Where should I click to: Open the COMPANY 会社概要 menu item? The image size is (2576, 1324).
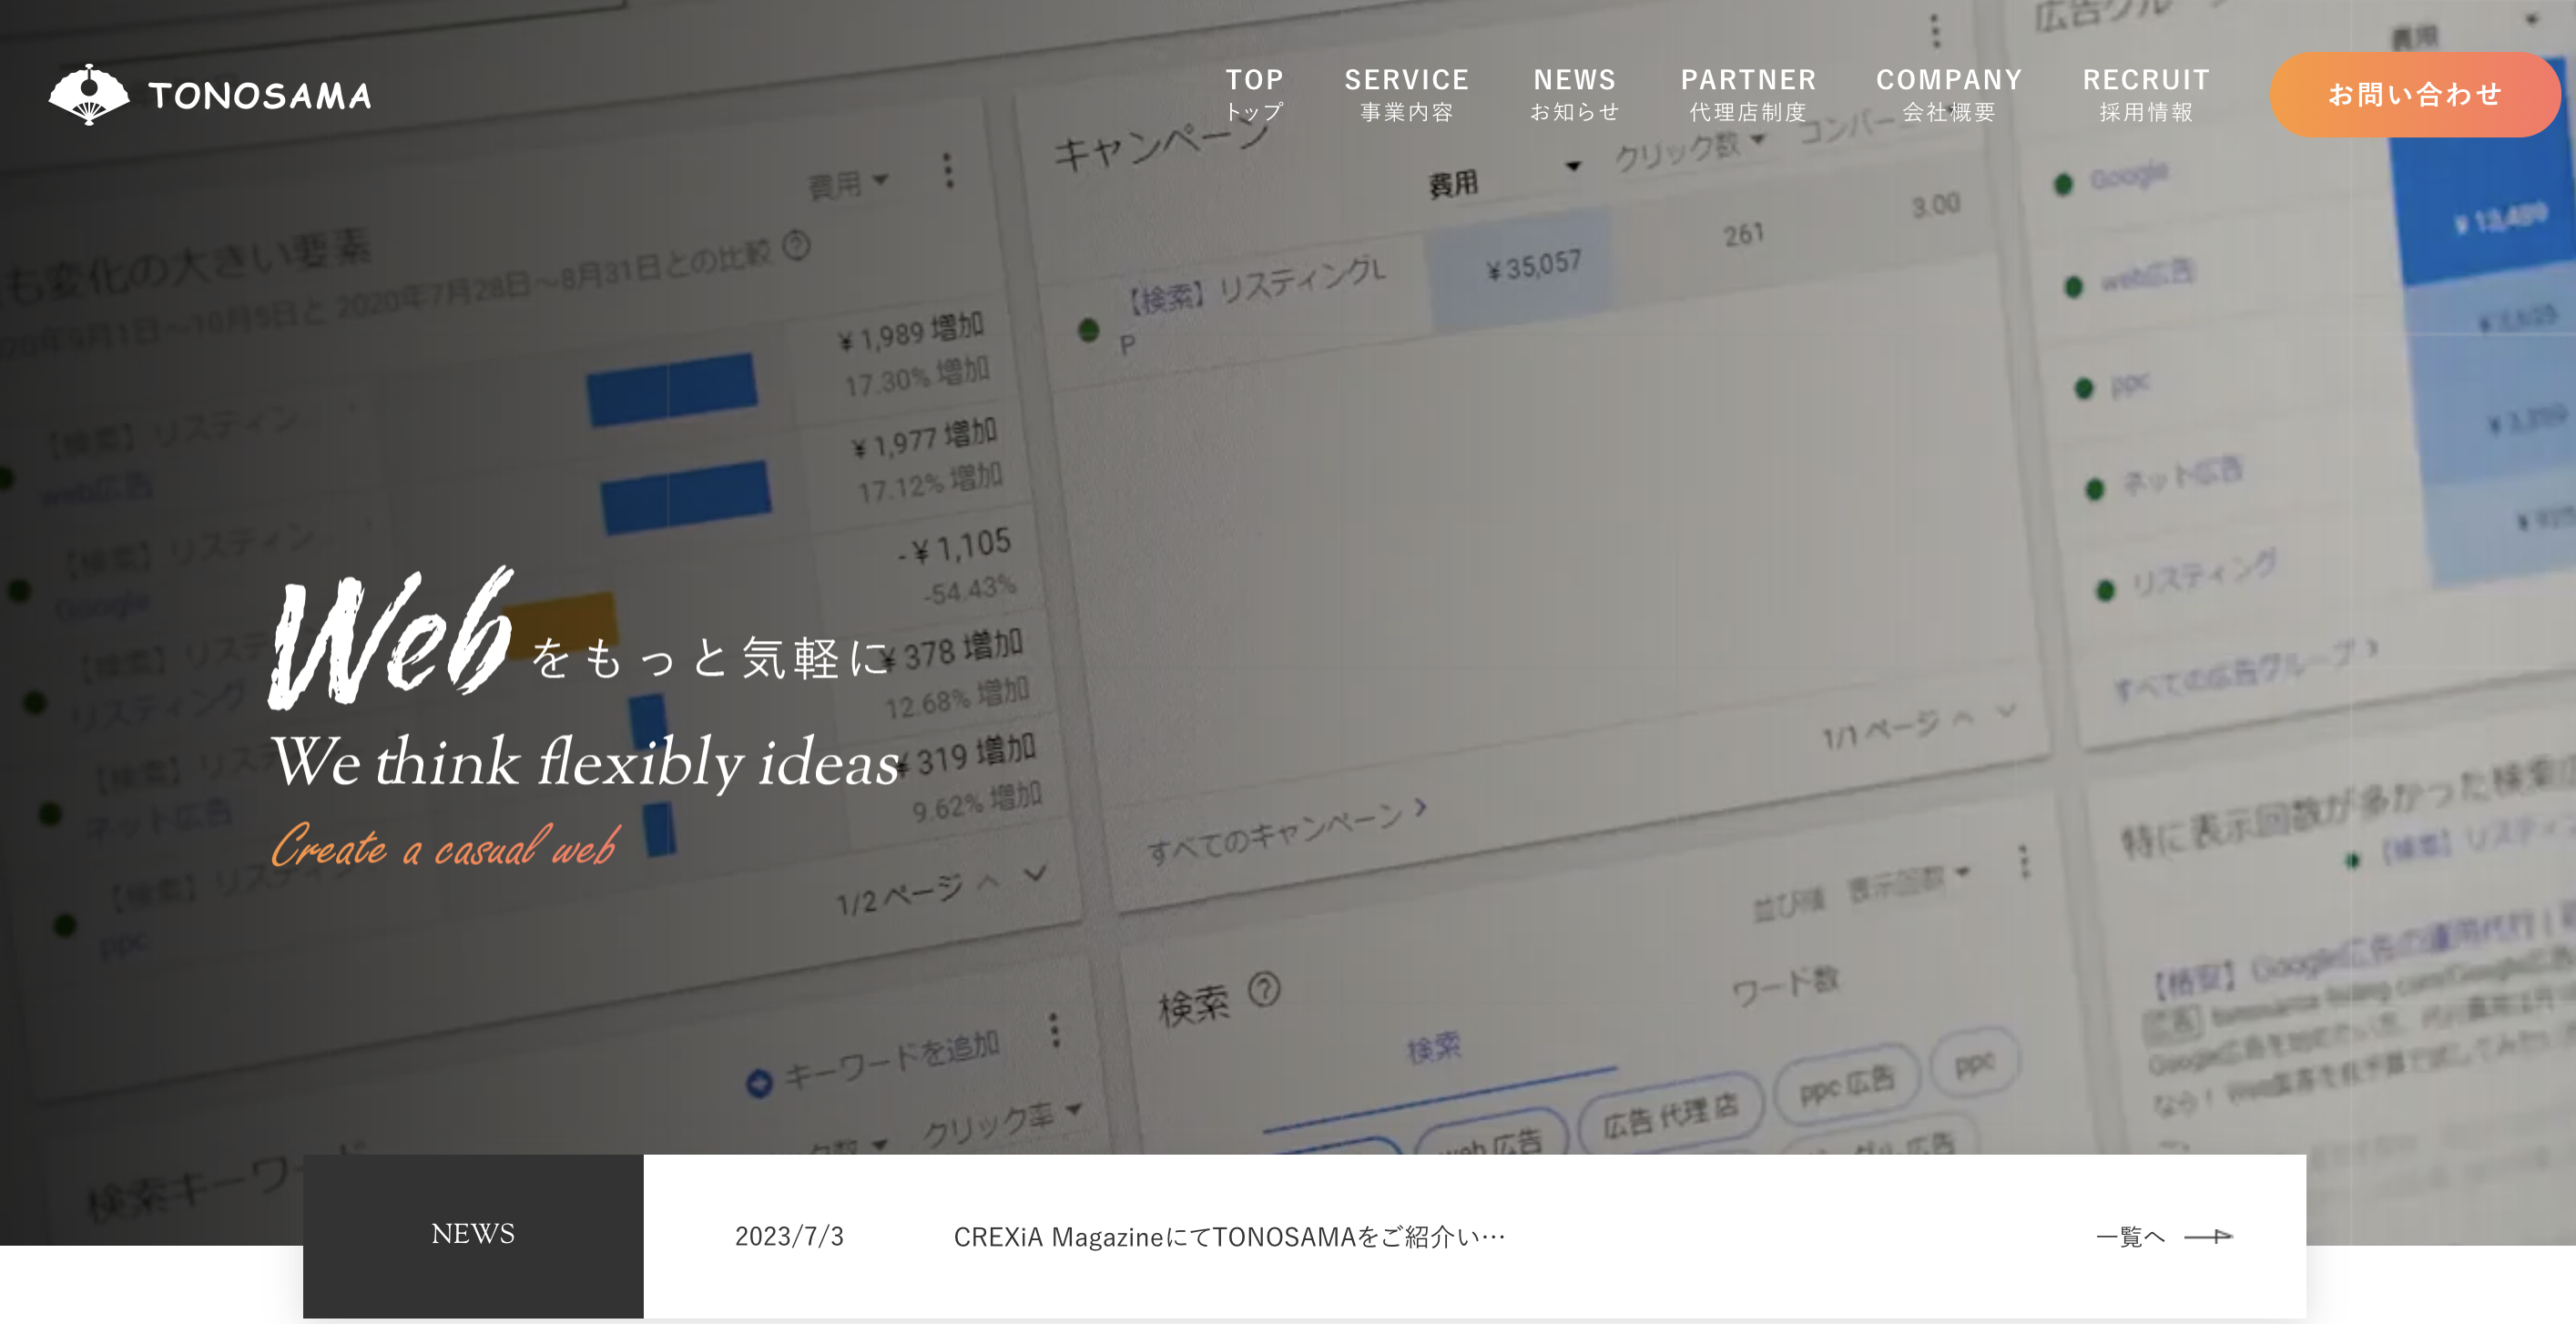tap(1948, 94)
